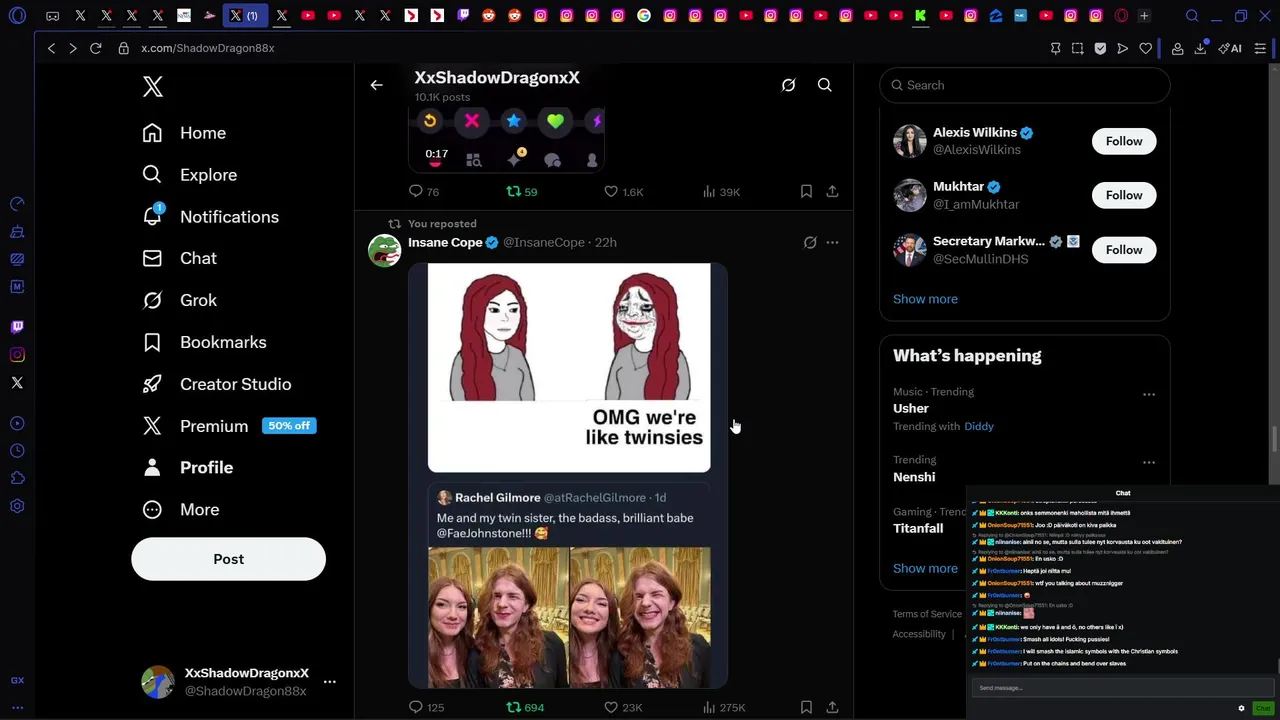
Task: Open Explore page
Action: [x=190, y=175]
